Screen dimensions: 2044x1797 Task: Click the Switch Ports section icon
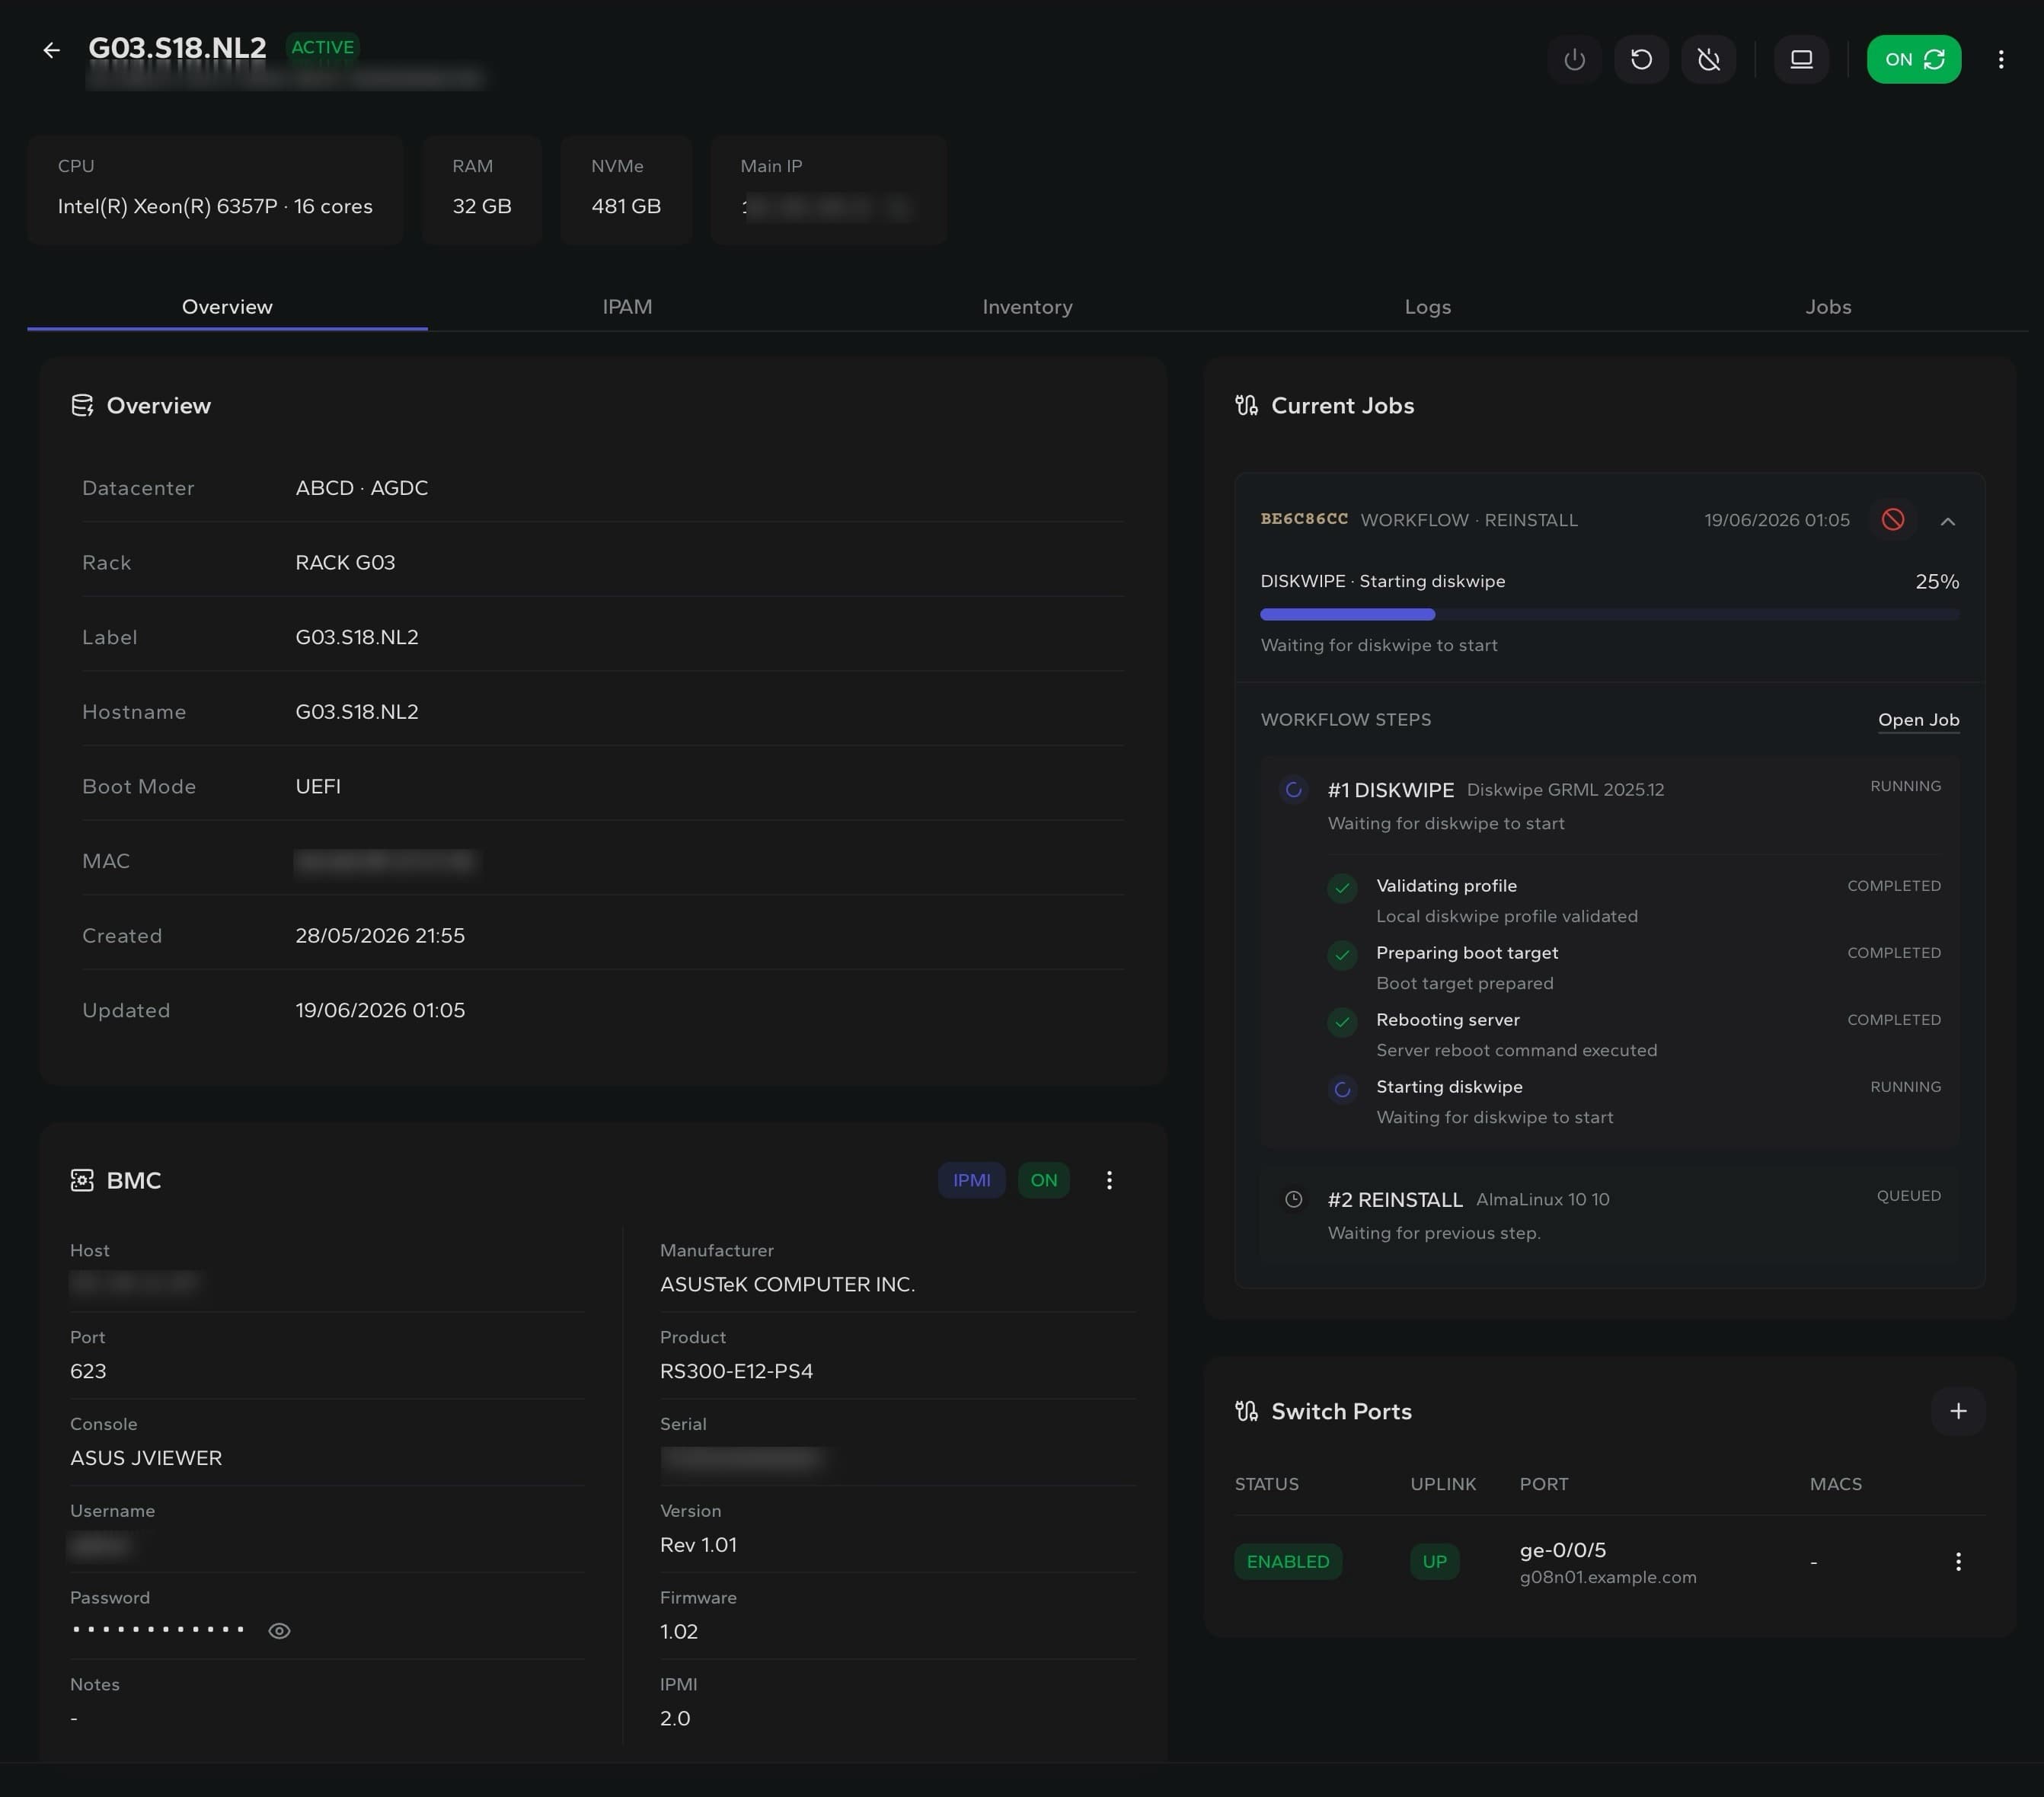pos(1246,1412)
